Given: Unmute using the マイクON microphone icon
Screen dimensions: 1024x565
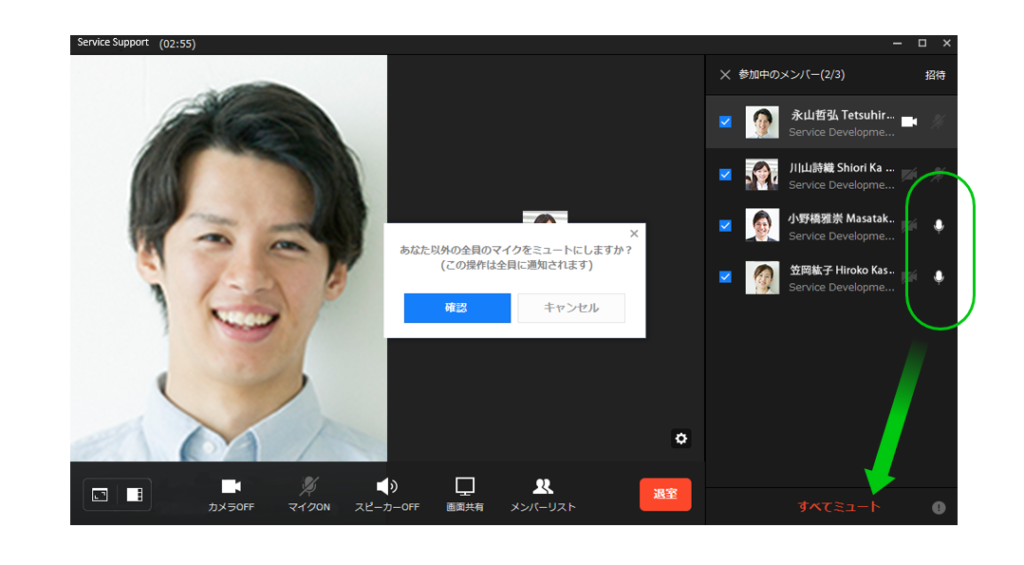Looking at the screenshot, I should (x=309, y=487).
